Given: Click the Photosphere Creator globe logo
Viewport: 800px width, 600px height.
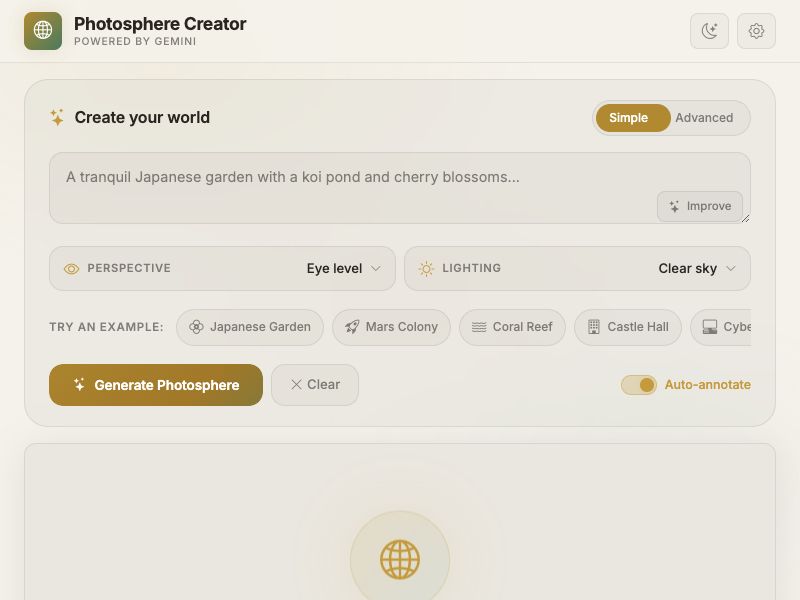Looking at the screenshot, I should [x=42, y=31].
